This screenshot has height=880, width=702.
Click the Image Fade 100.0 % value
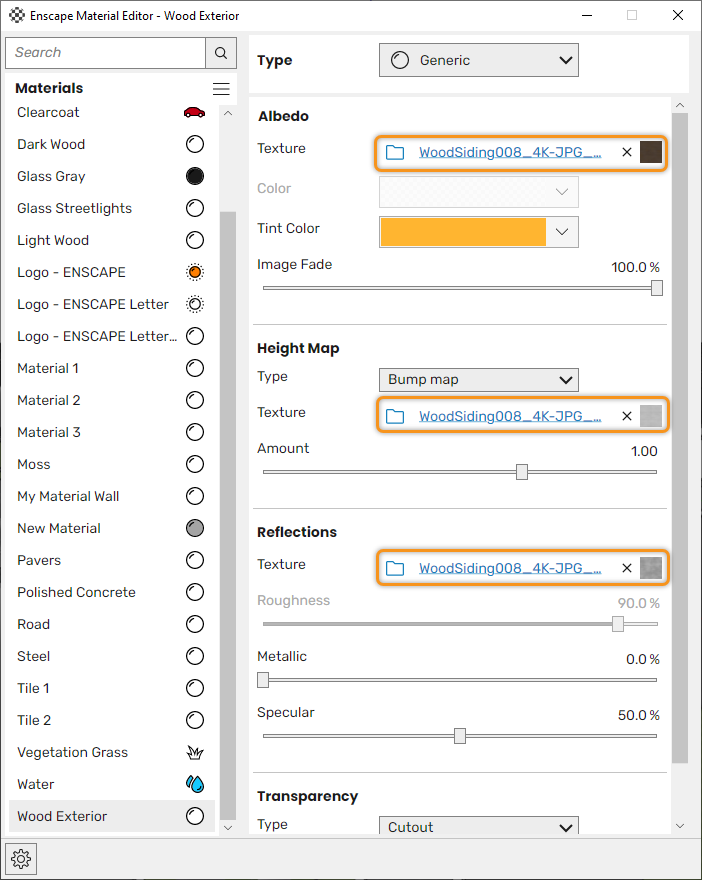(635, 267)
